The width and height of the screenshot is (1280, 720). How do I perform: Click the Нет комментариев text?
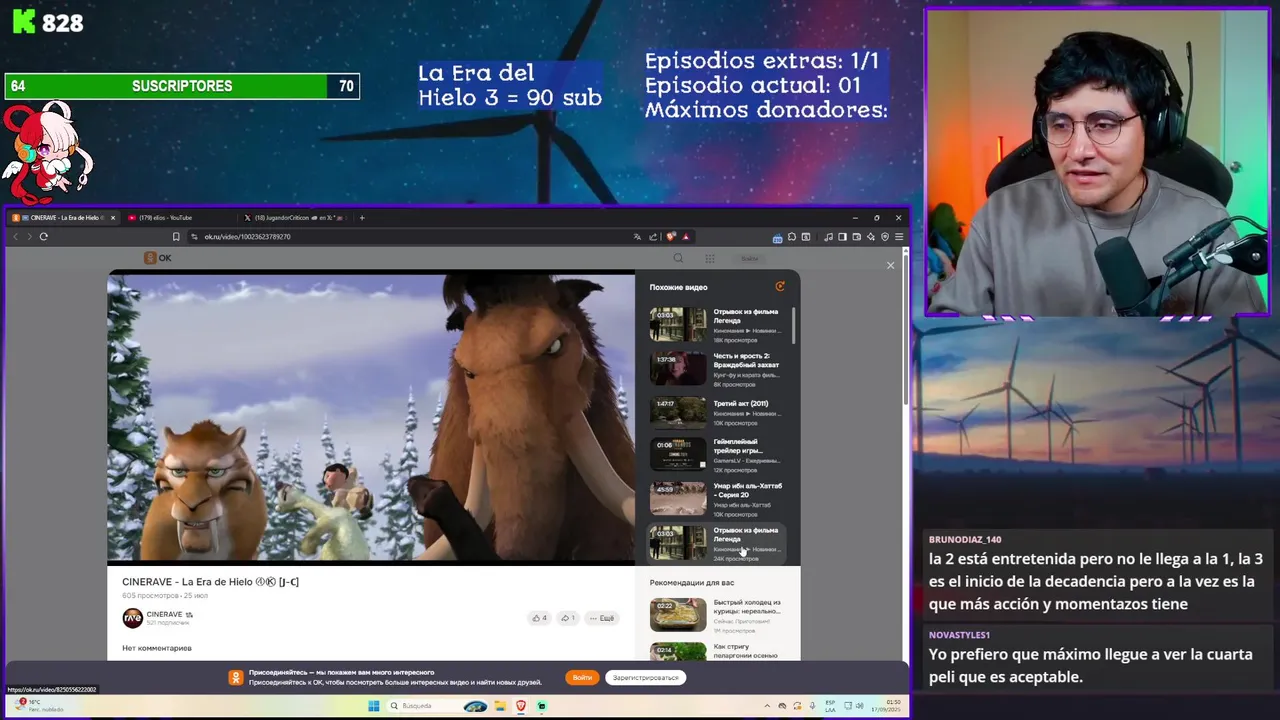point(157,648)
